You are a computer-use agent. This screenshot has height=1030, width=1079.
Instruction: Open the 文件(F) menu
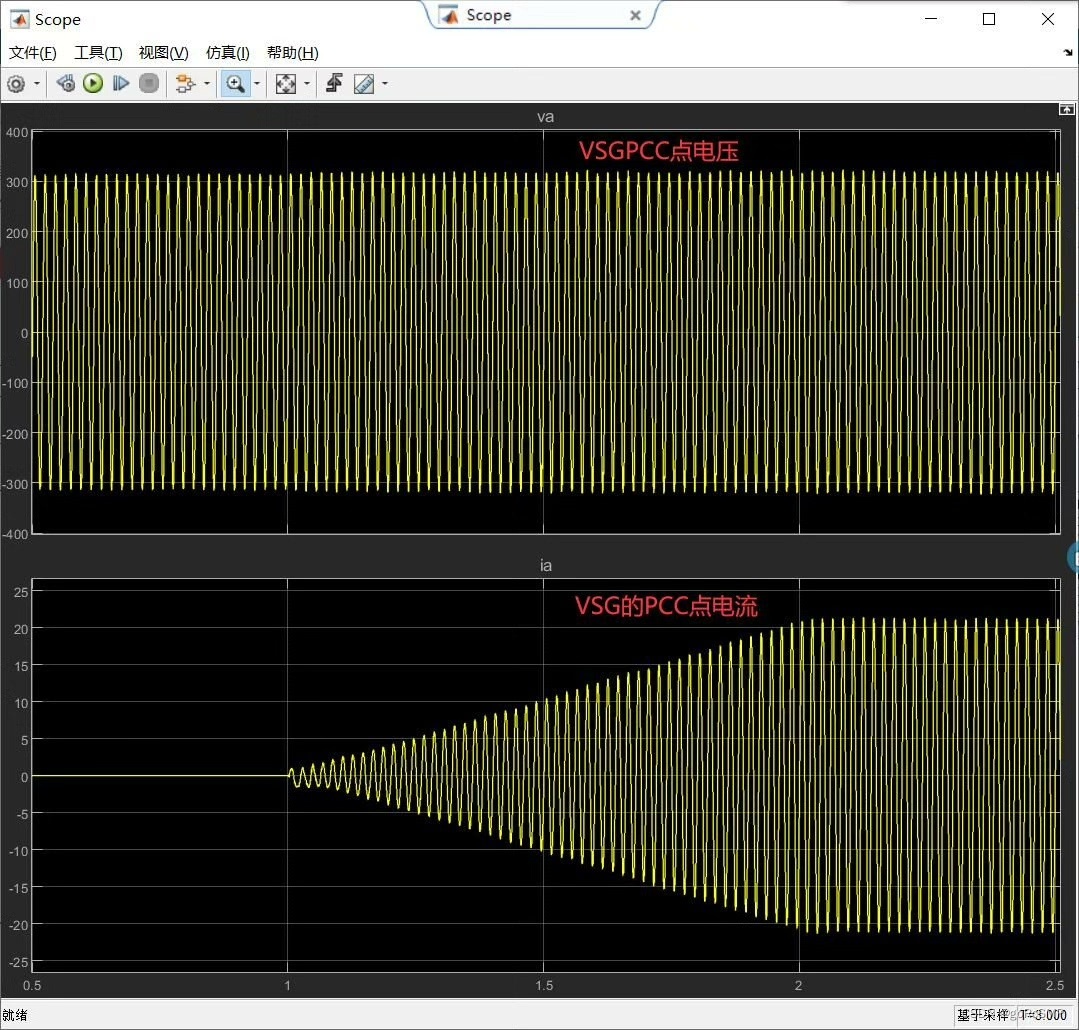click(x=32, y=53)
